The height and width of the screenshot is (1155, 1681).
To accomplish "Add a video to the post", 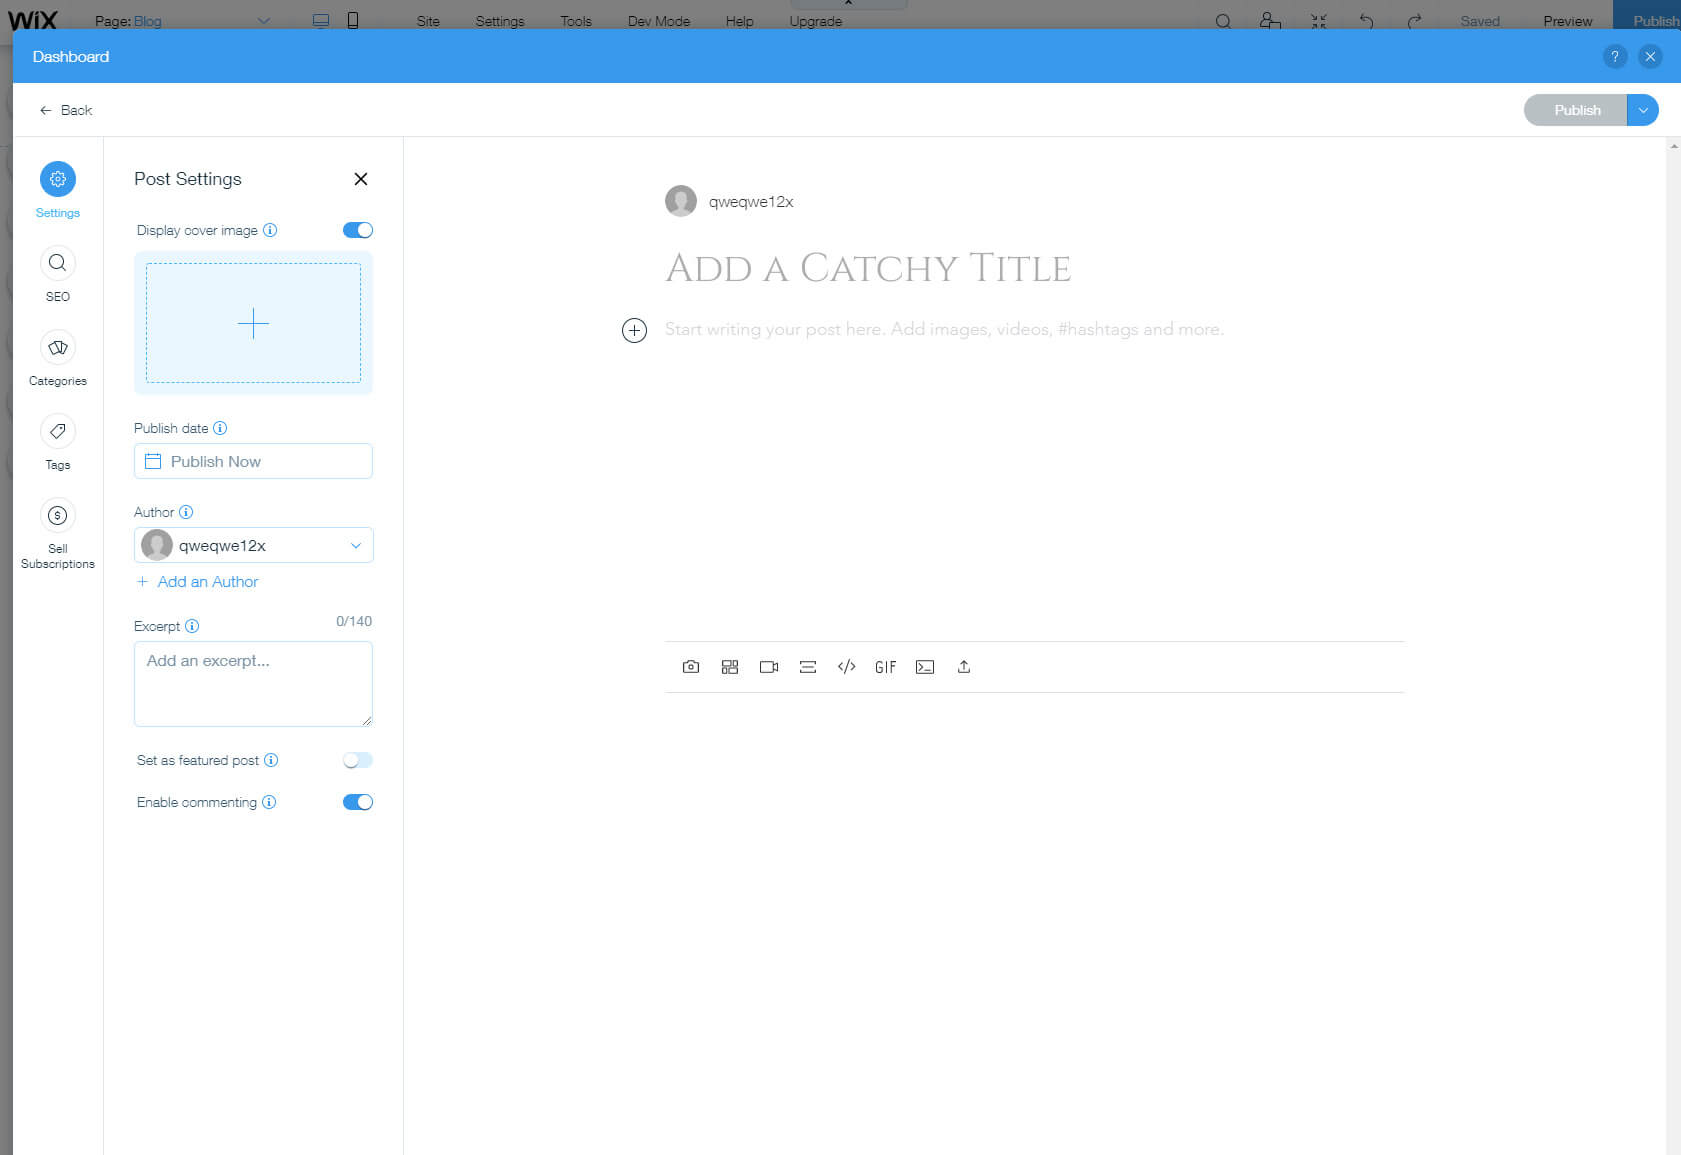I will point(768,667).
